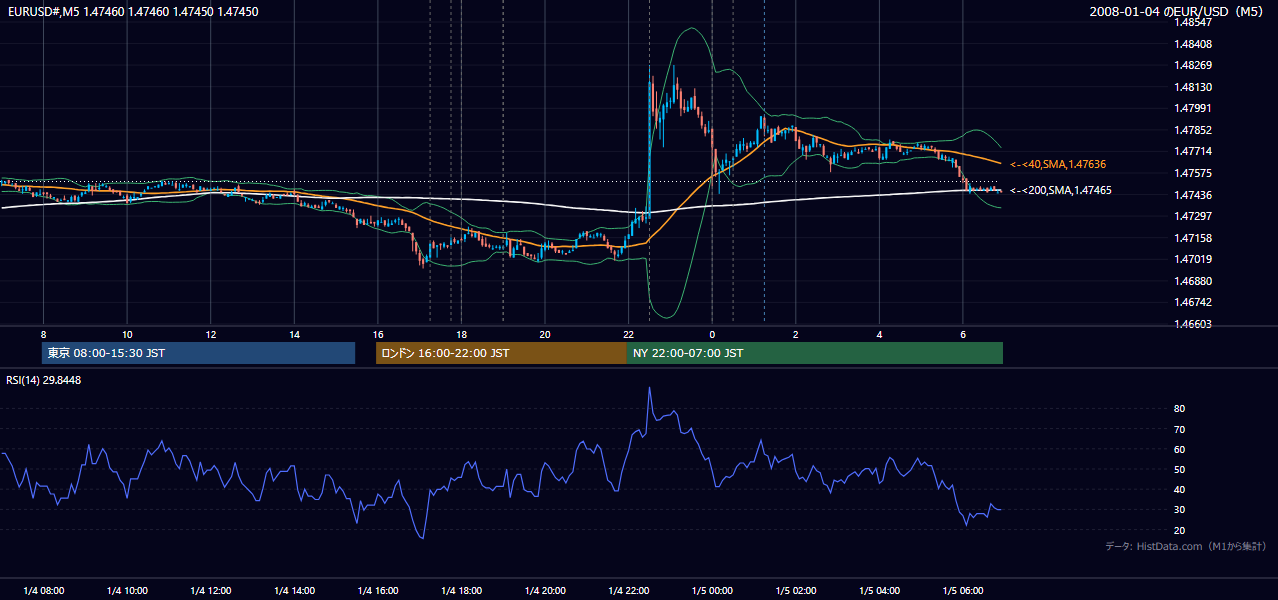This screenshot has height=600, width=1278.
Task: Click price level 1.46880 on the axis
Action: click(1195, 281)
